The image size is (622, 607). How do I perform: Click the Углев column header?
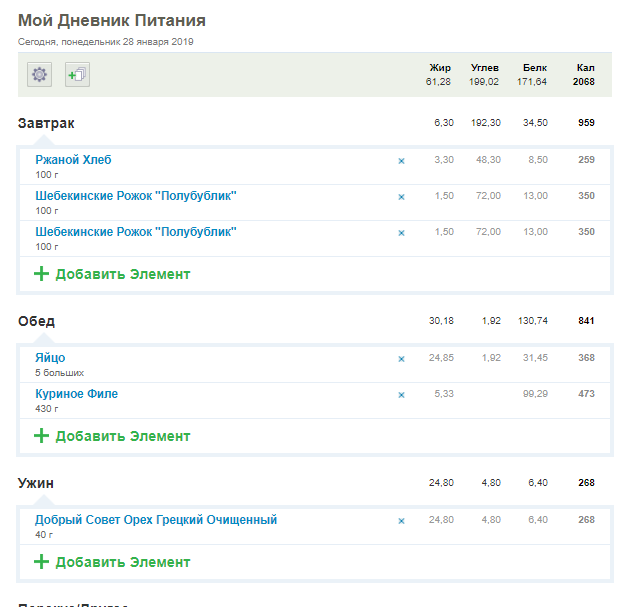tap(485, 68)
